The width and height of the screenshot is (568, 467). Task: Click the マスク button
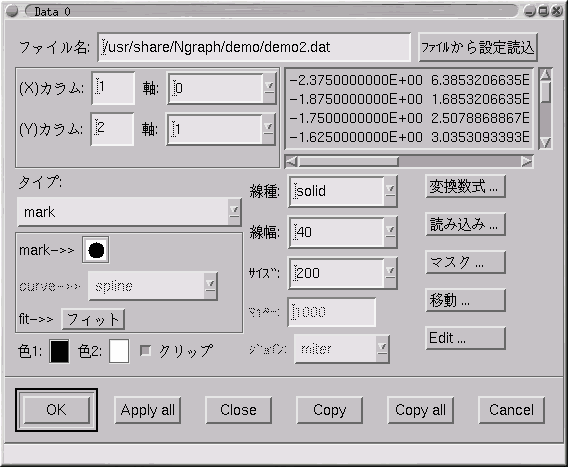pos(465,262)
